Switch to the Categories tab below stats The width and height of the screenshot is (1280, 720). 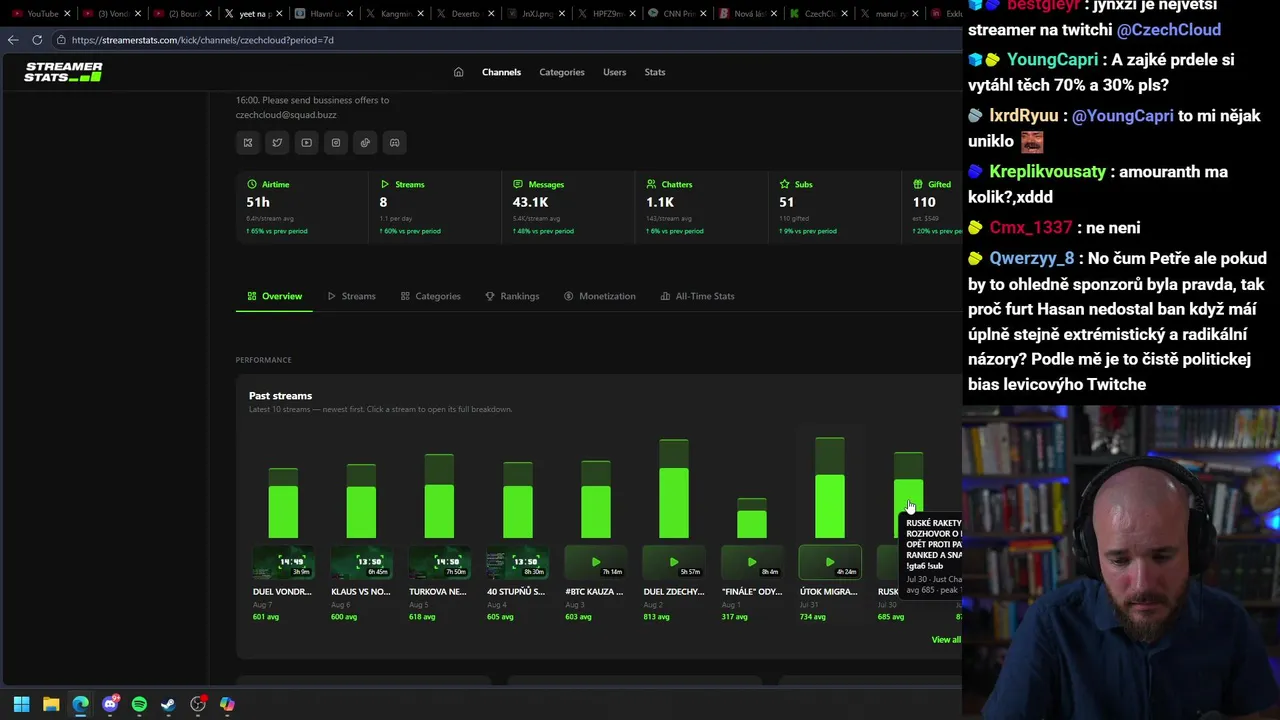click(x=430, y=296)
